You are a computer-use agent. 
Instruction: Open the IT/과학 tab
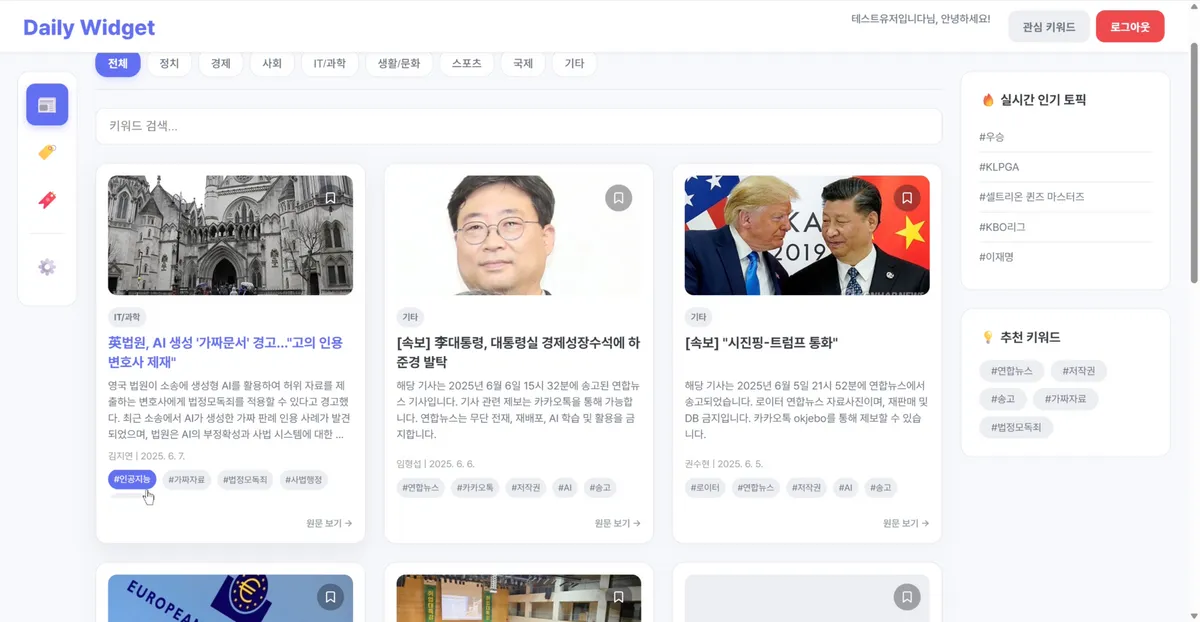click(329, 62)
